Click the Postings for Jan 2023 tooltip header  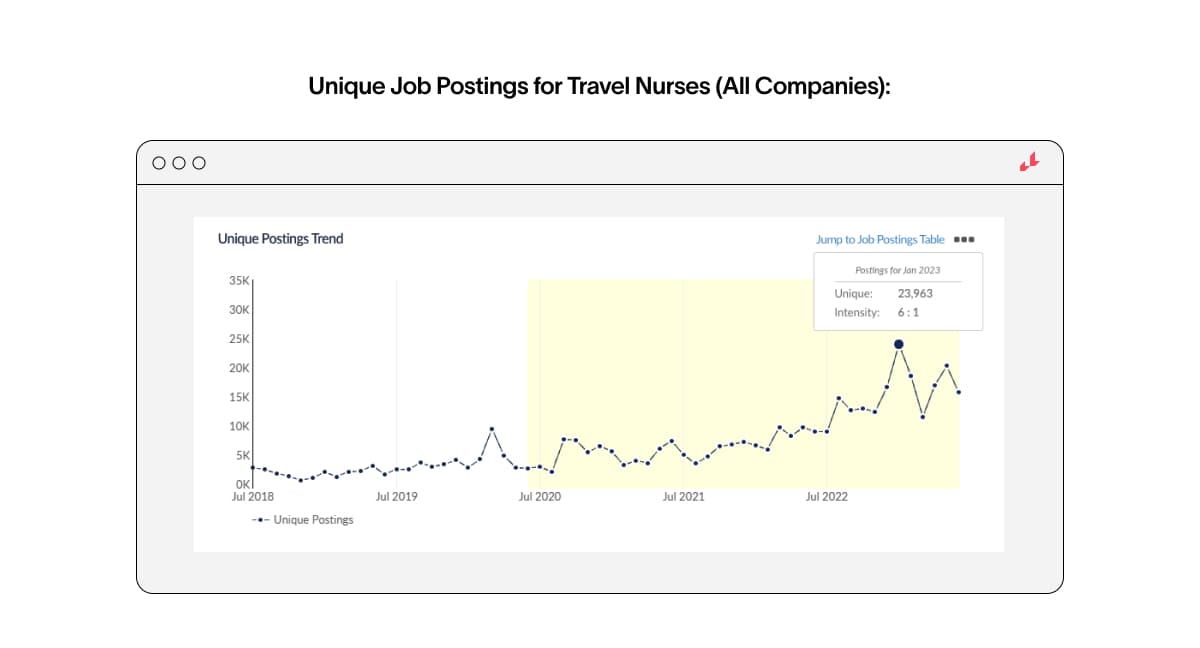click(897, 270)
